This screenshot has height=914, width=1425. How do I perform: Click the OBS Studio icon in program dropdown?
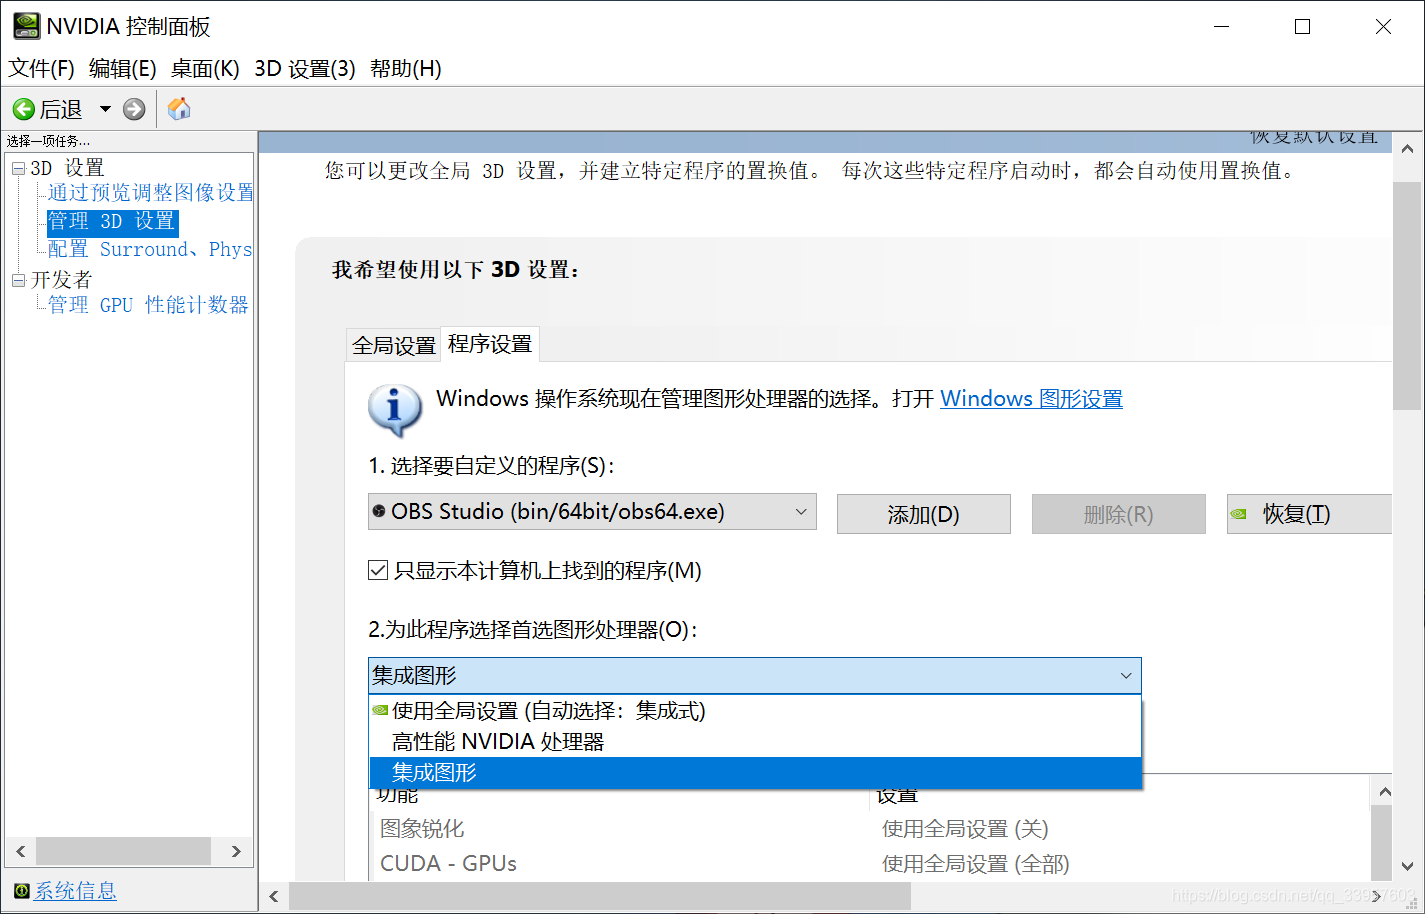[x=379, y=511]
